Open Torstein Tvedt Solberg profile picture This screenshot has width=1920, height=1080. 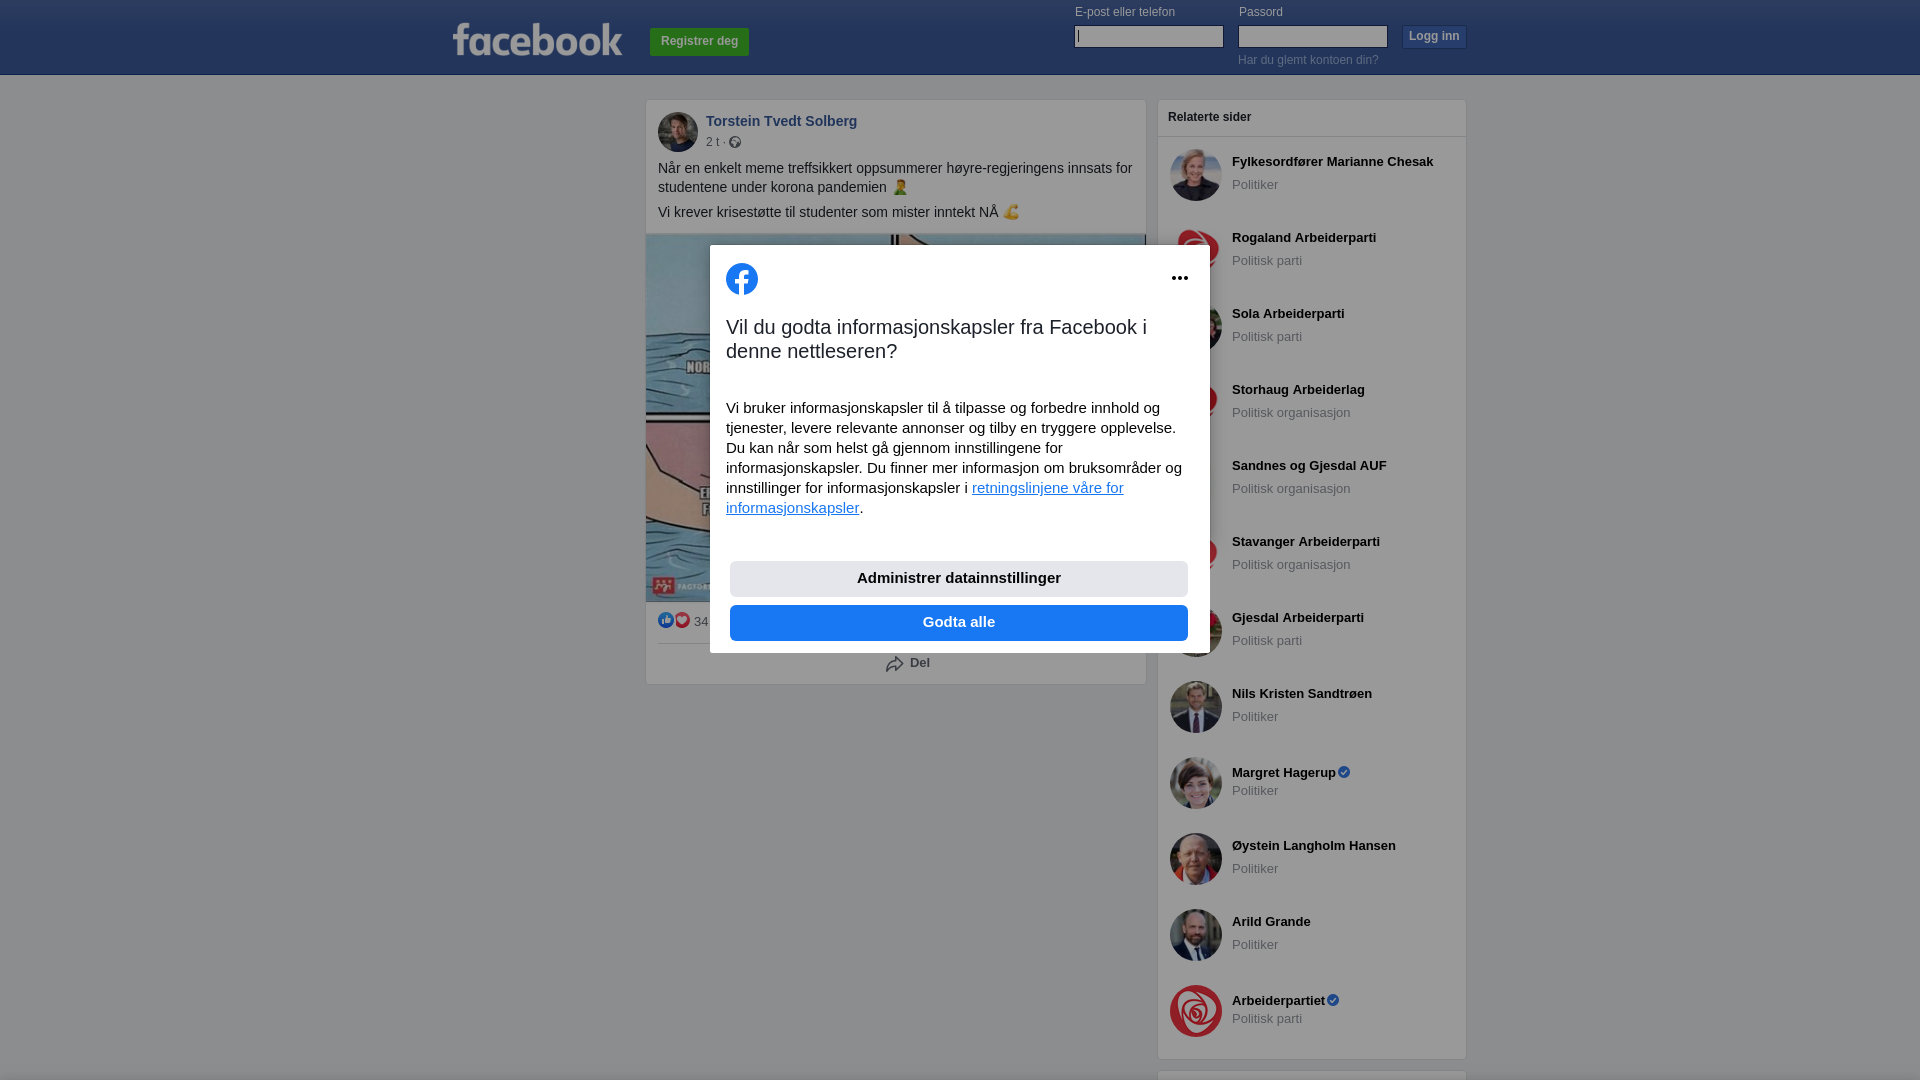click(x=678, y=132)
